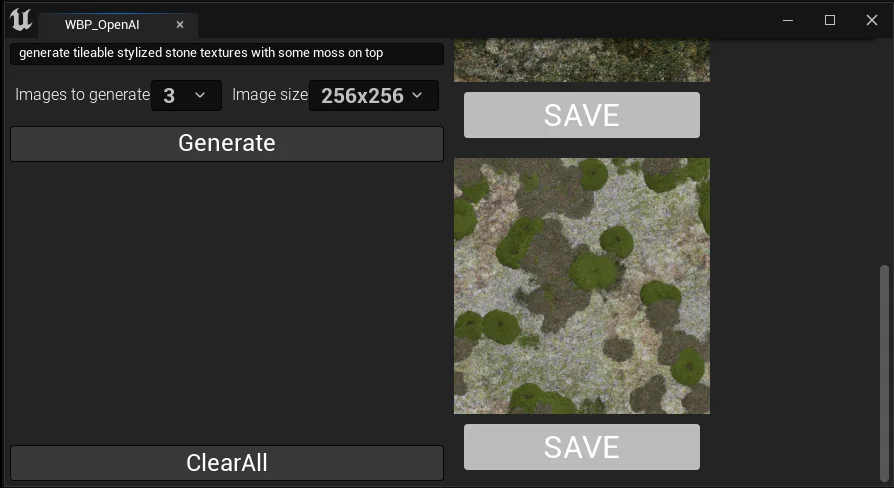Select the partially visible top texture image
This screenshot has height=488, width=894.
[582, 60]
